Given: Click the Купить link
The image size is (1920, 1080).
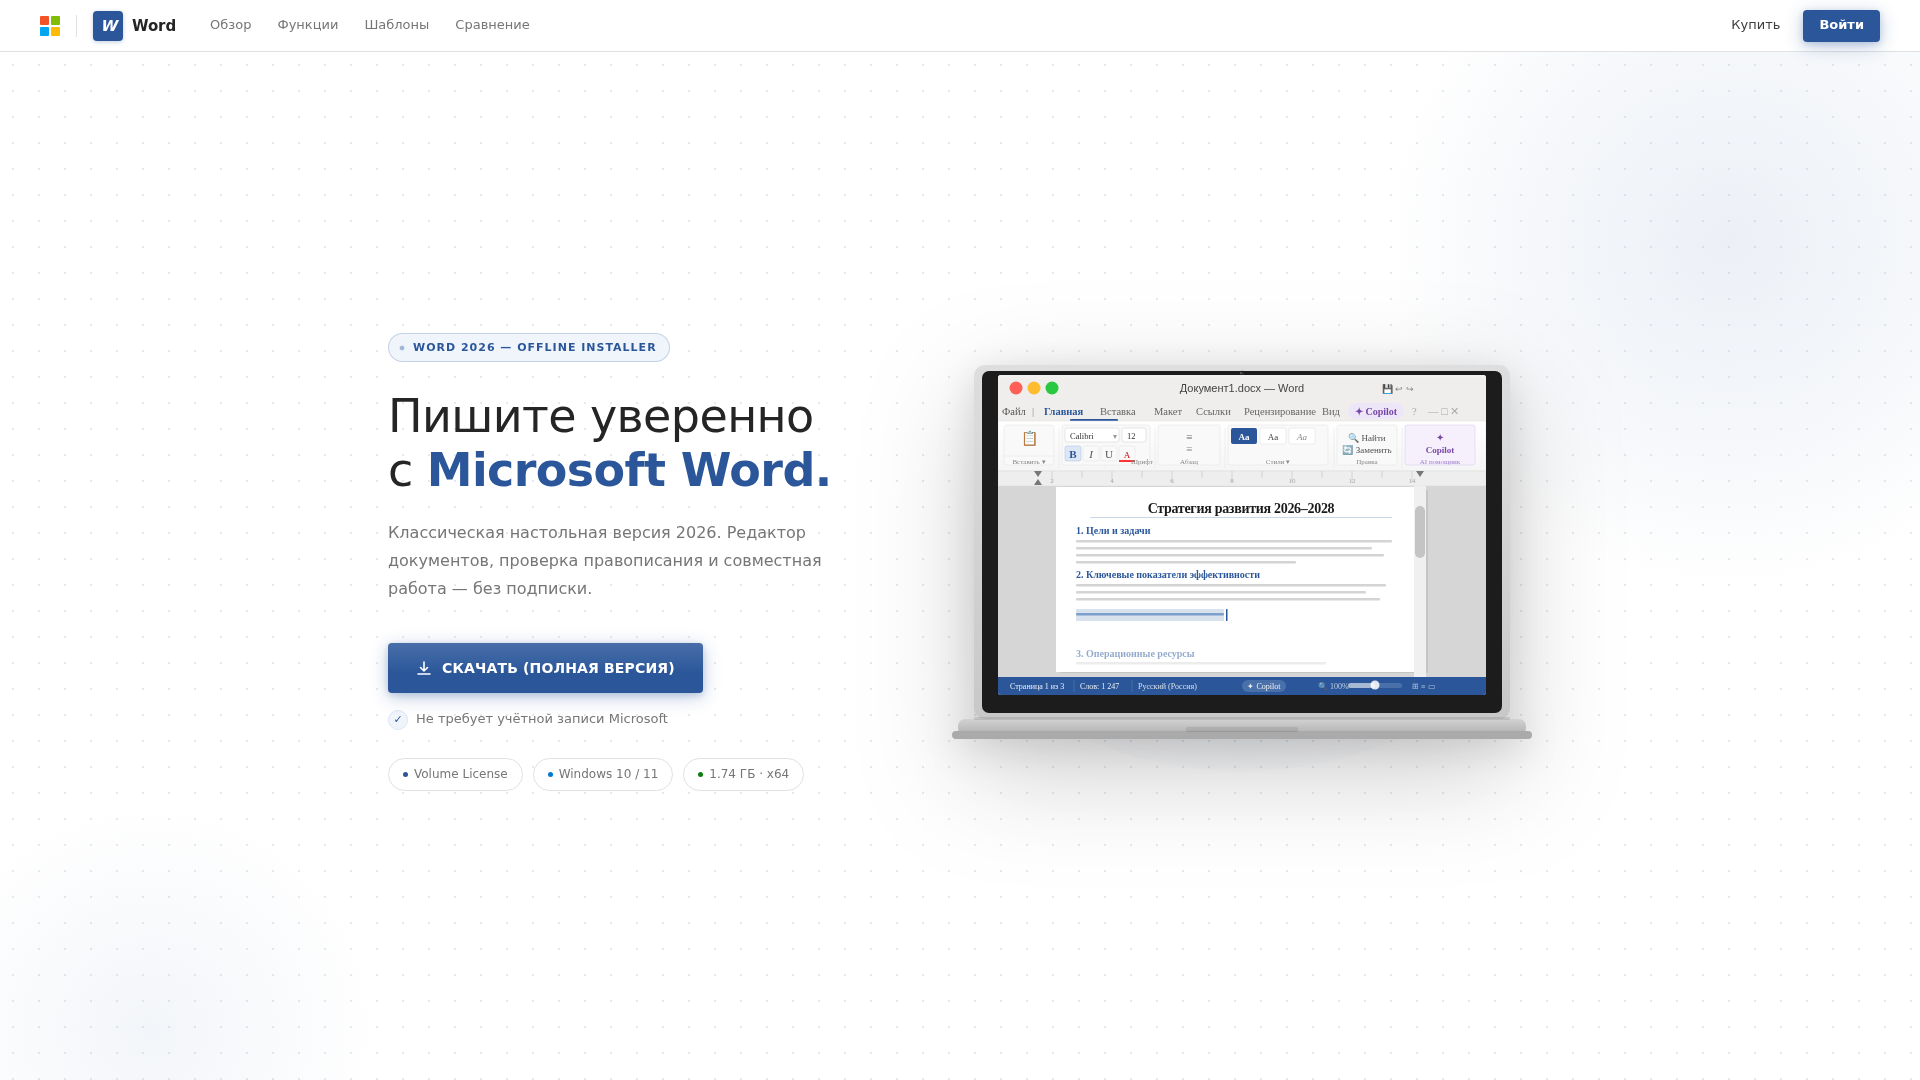Looking at the screenshot, I should (x=1756, y=25).
